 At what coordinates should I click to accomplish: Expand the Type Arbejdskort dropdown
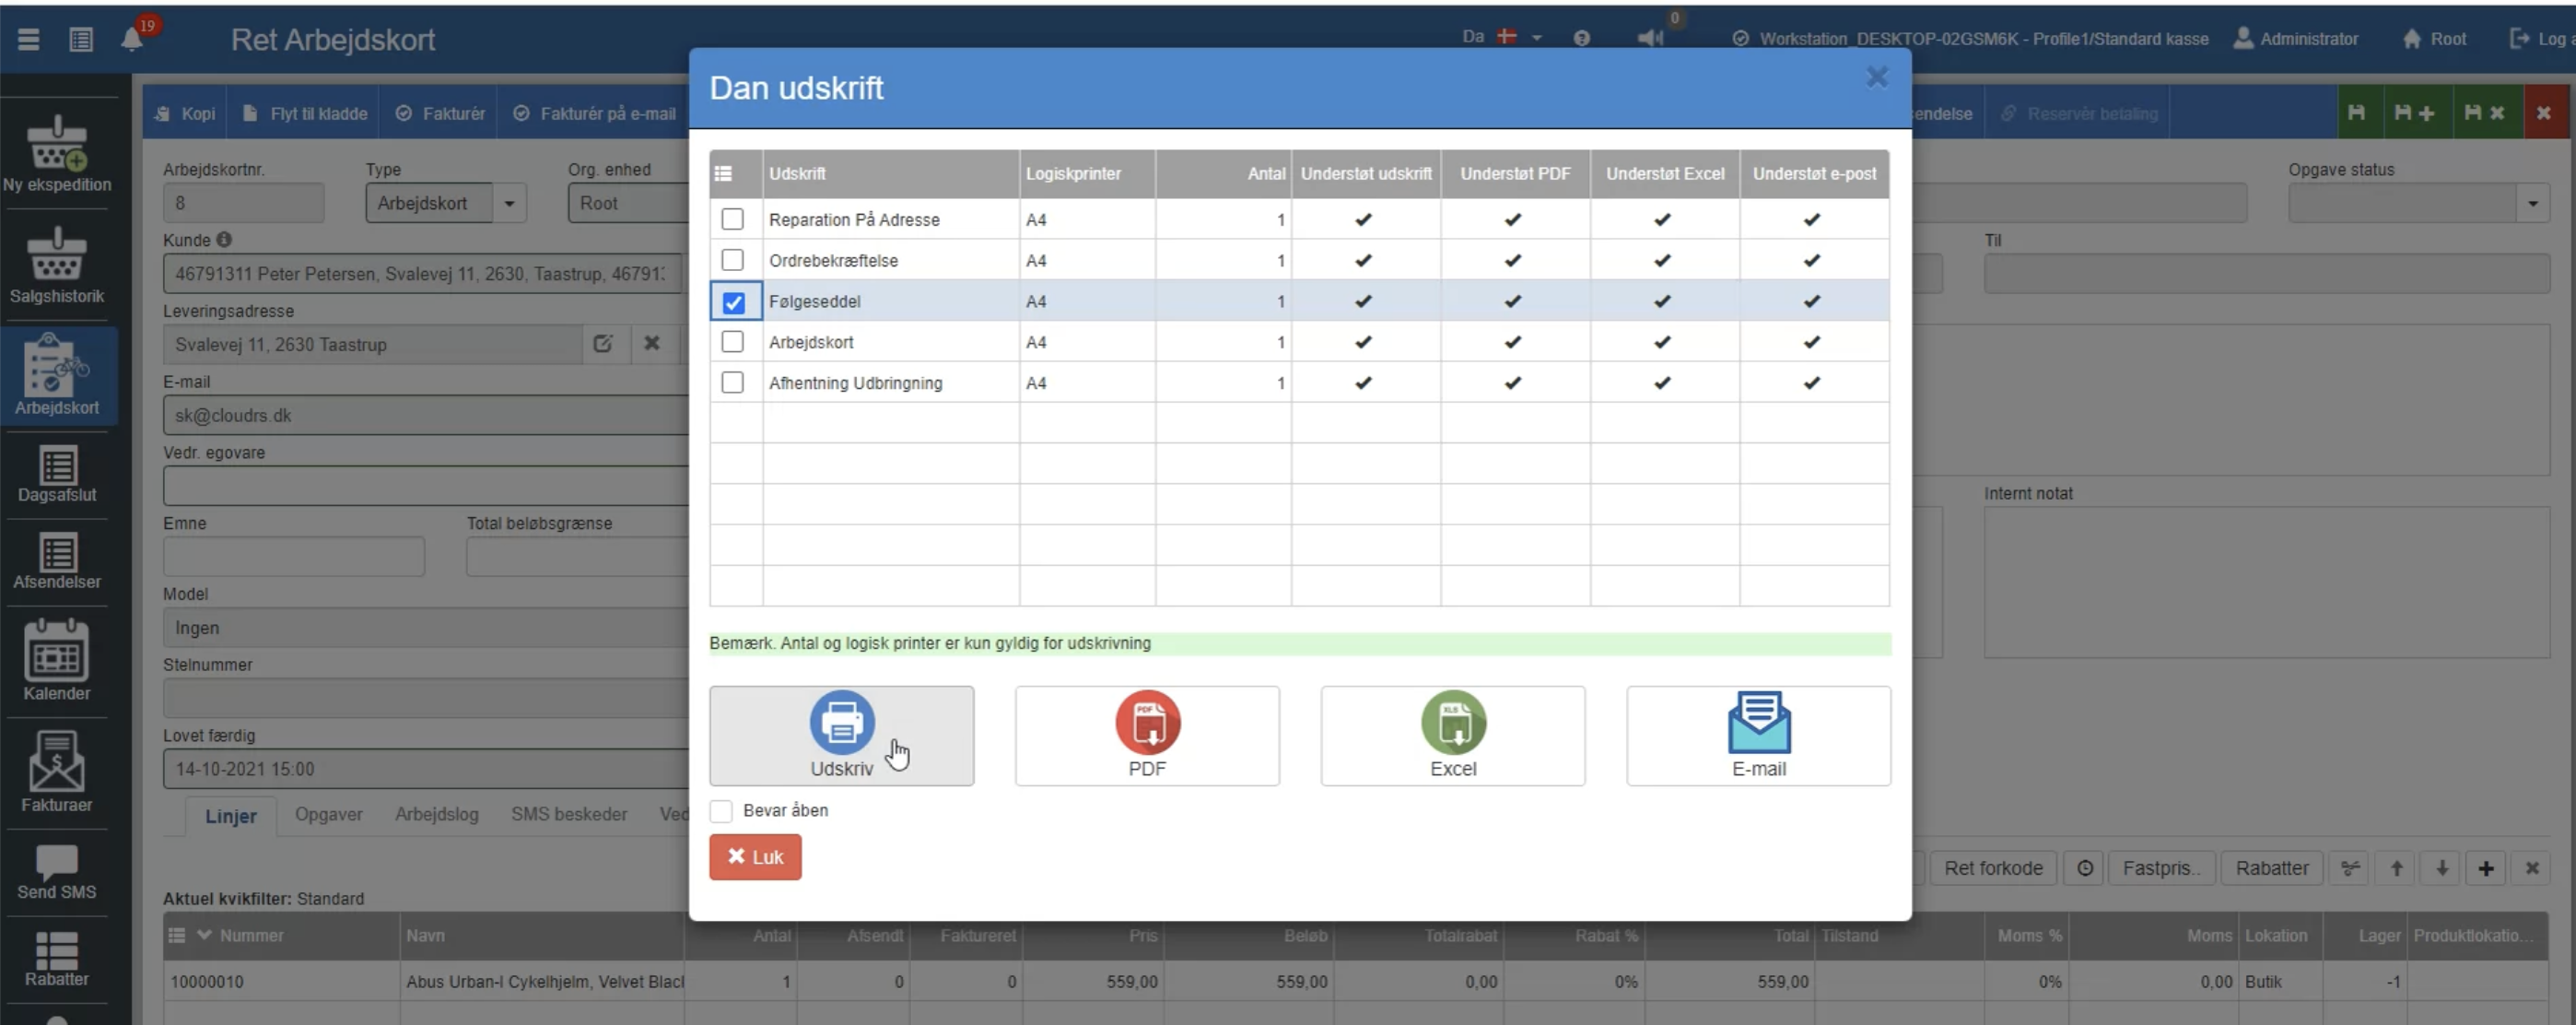(x=509, y=204)
